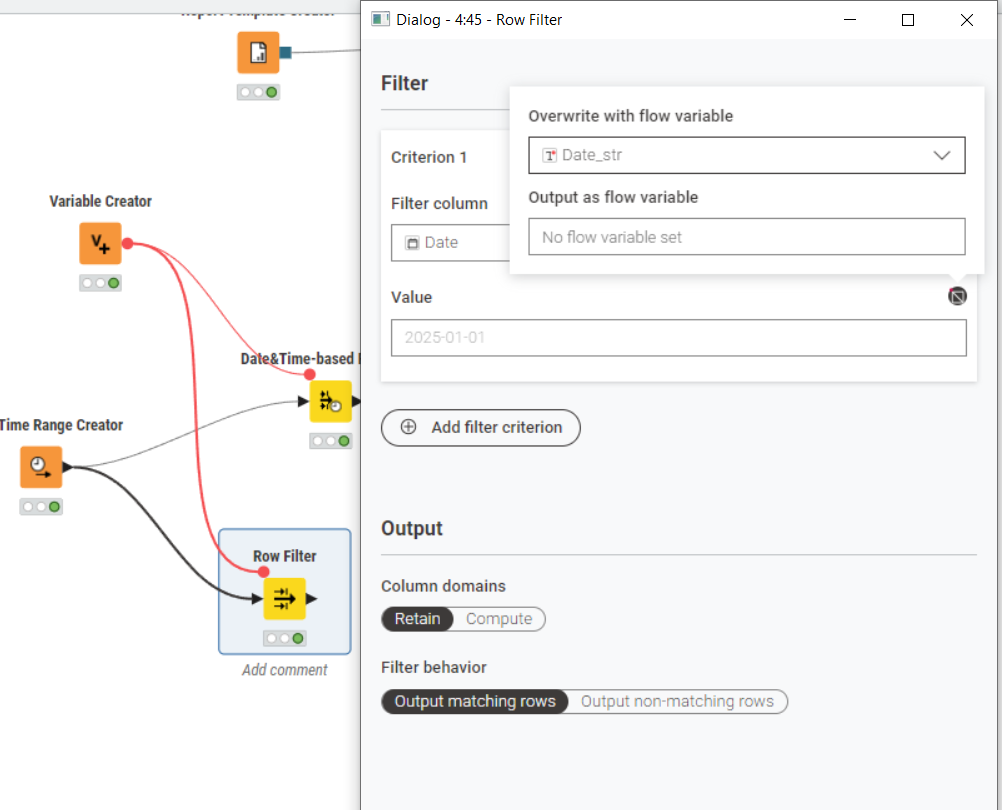This screenshot has width=1002, height=810.
Task: Select Retain for column domains
Action: click(417, 619)
